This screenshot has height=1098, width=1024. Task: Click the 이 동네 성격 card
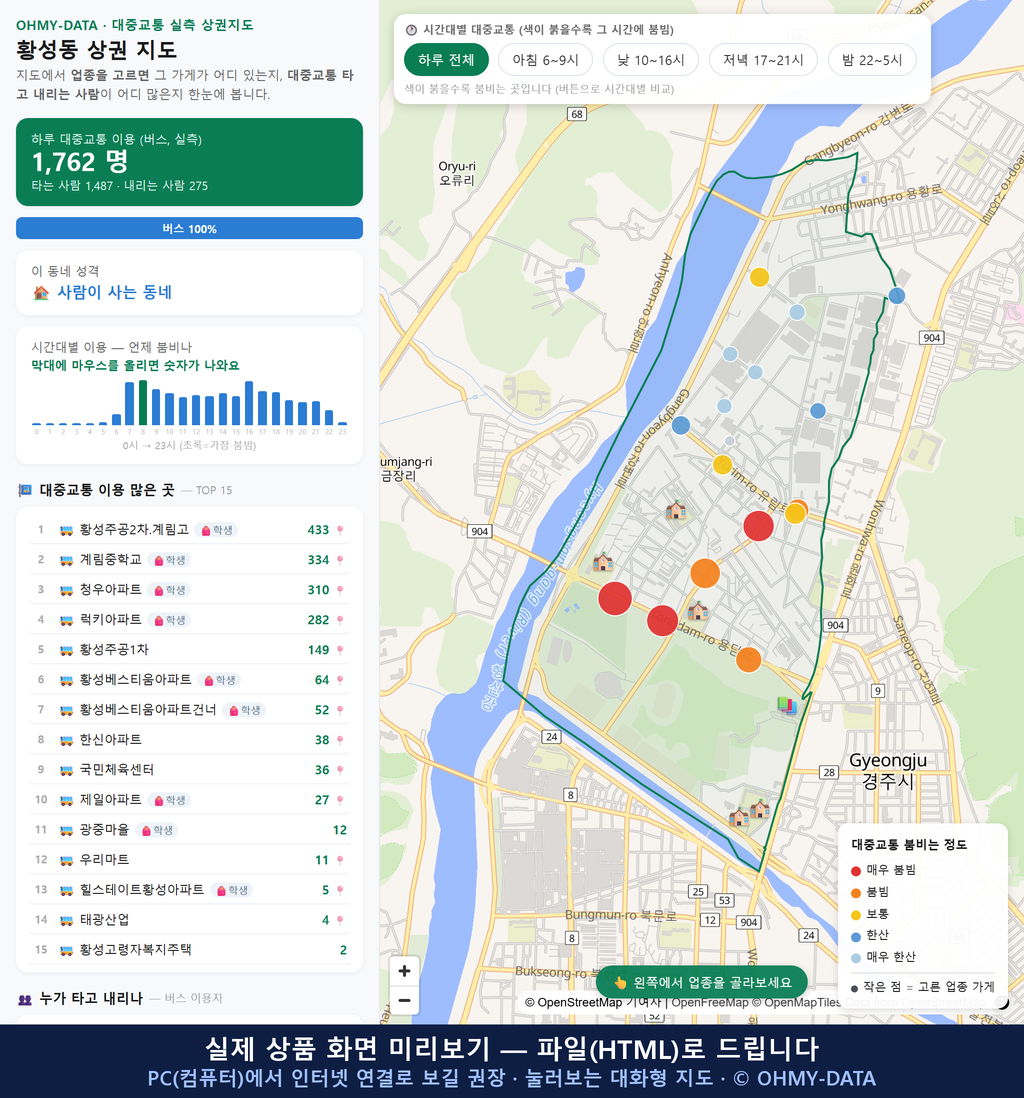pos(189,283)
